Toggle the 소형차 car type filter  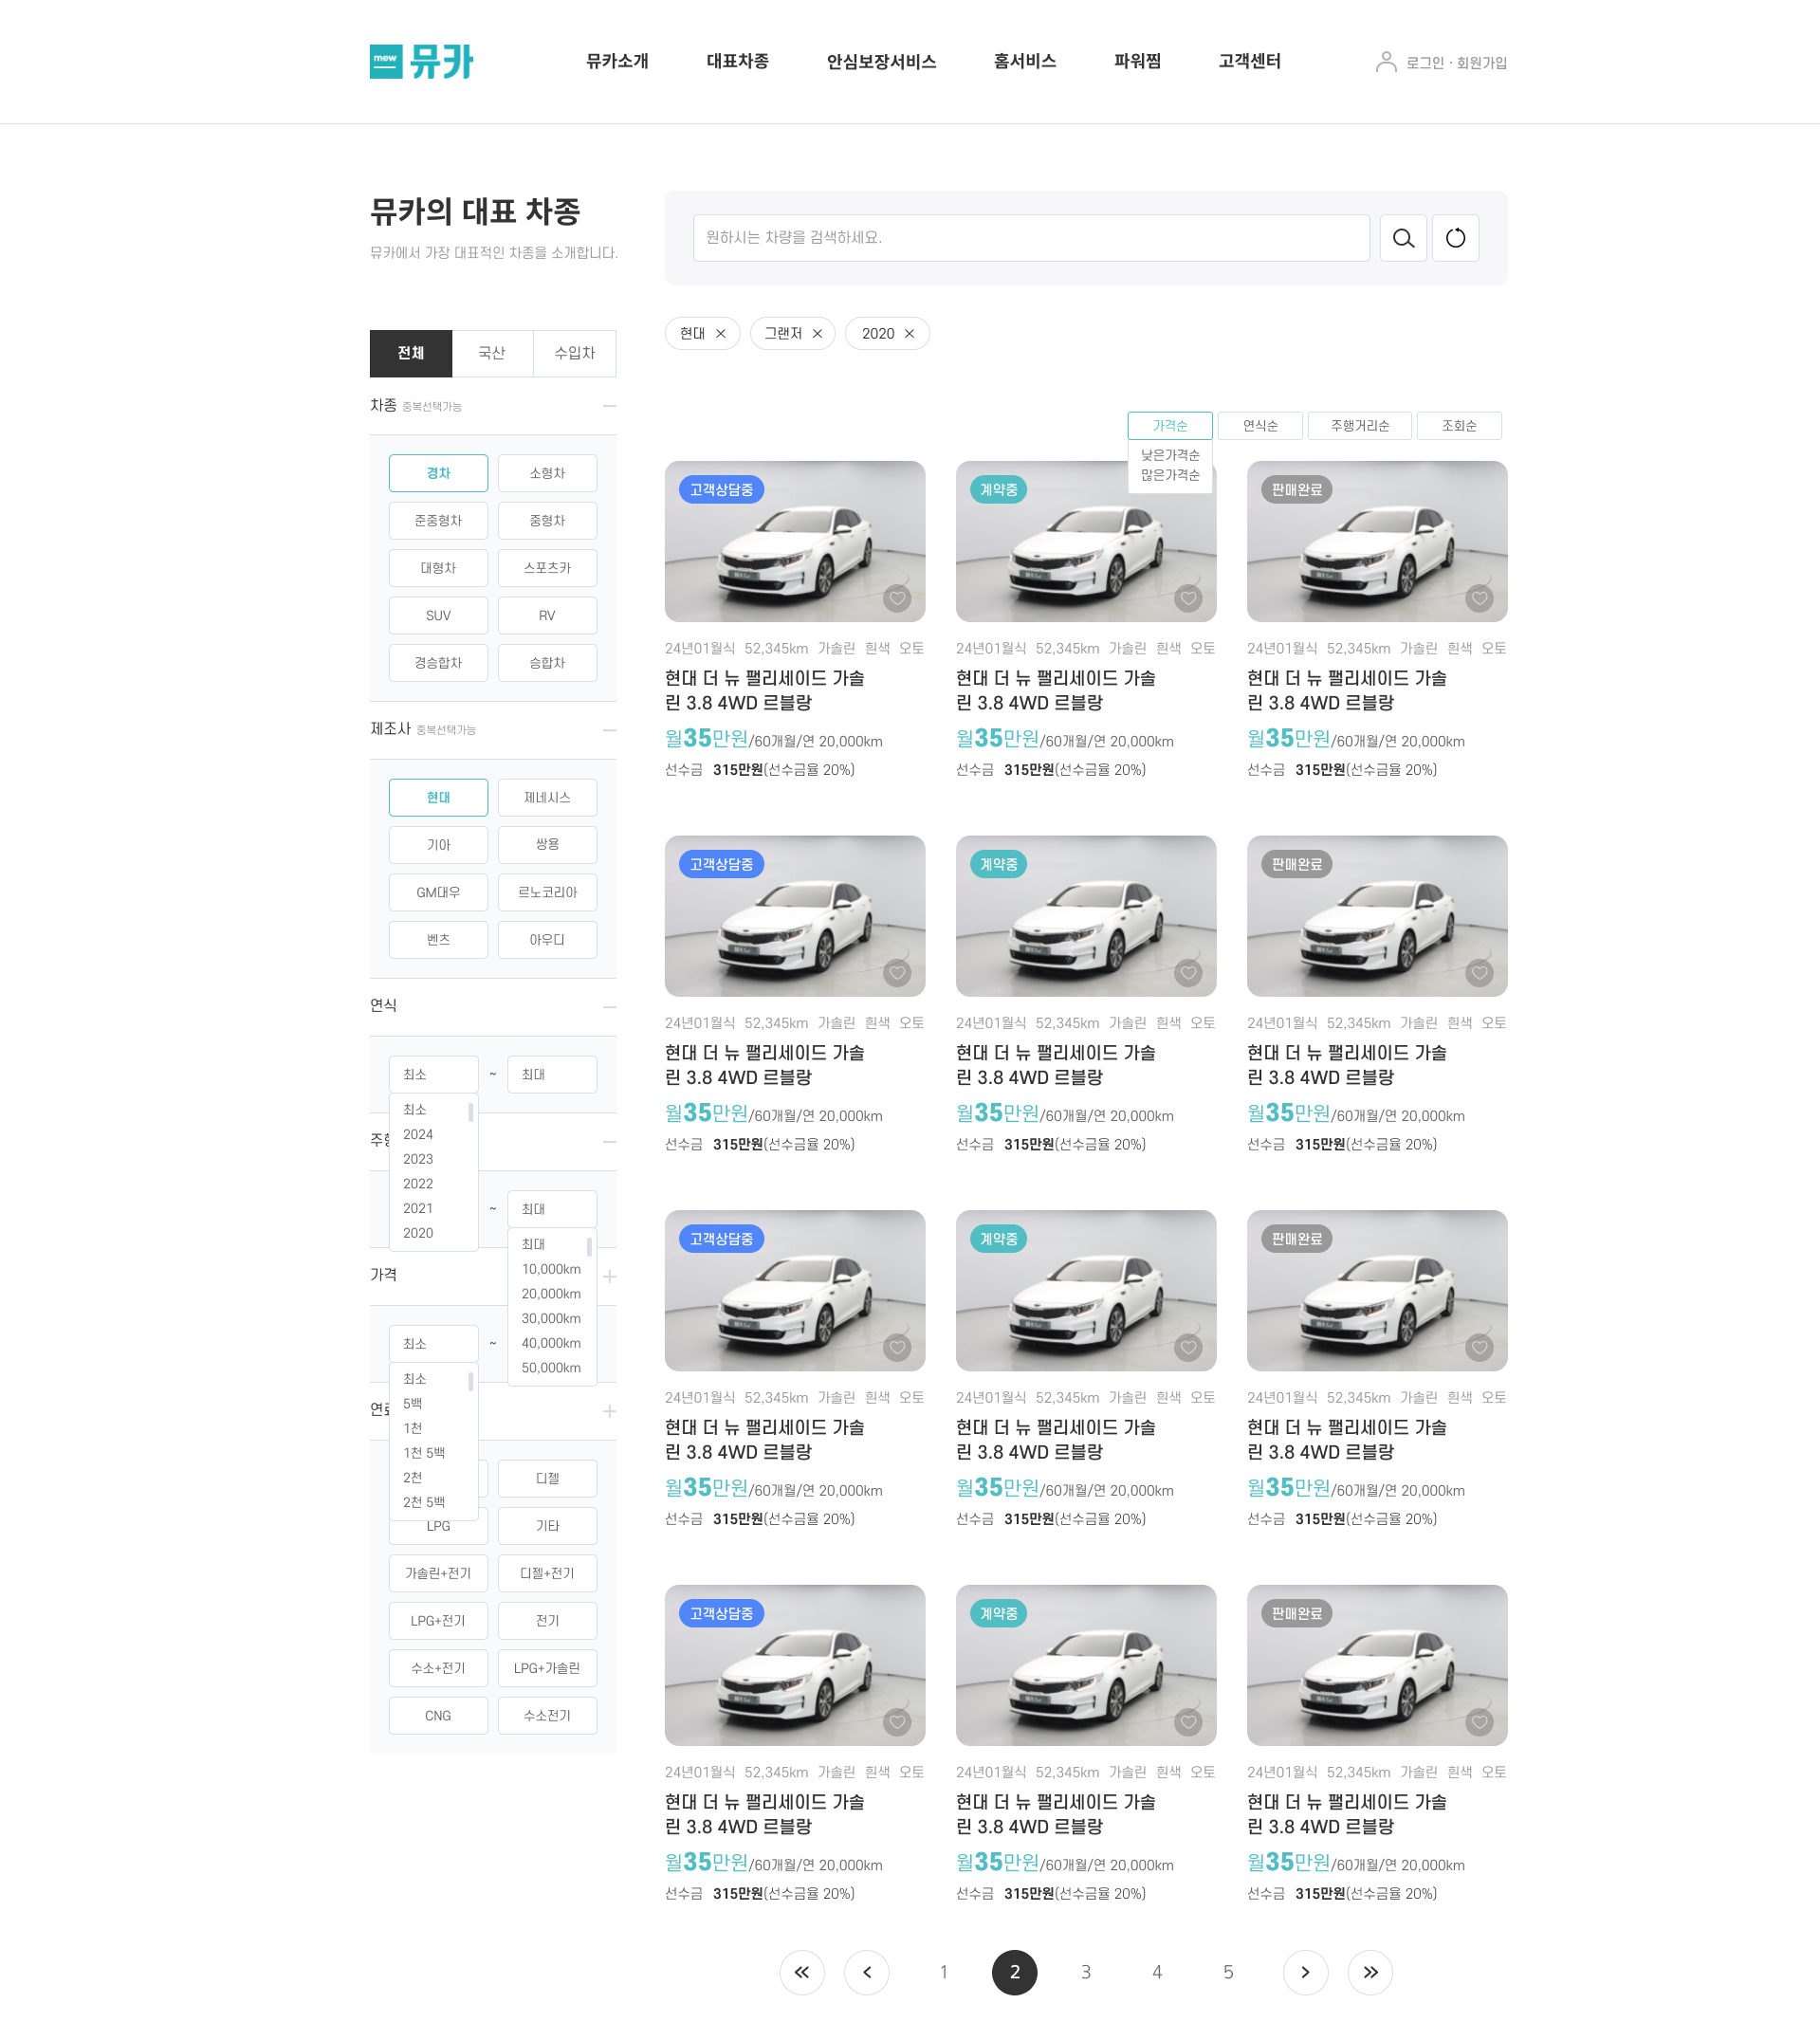point(547,473)
